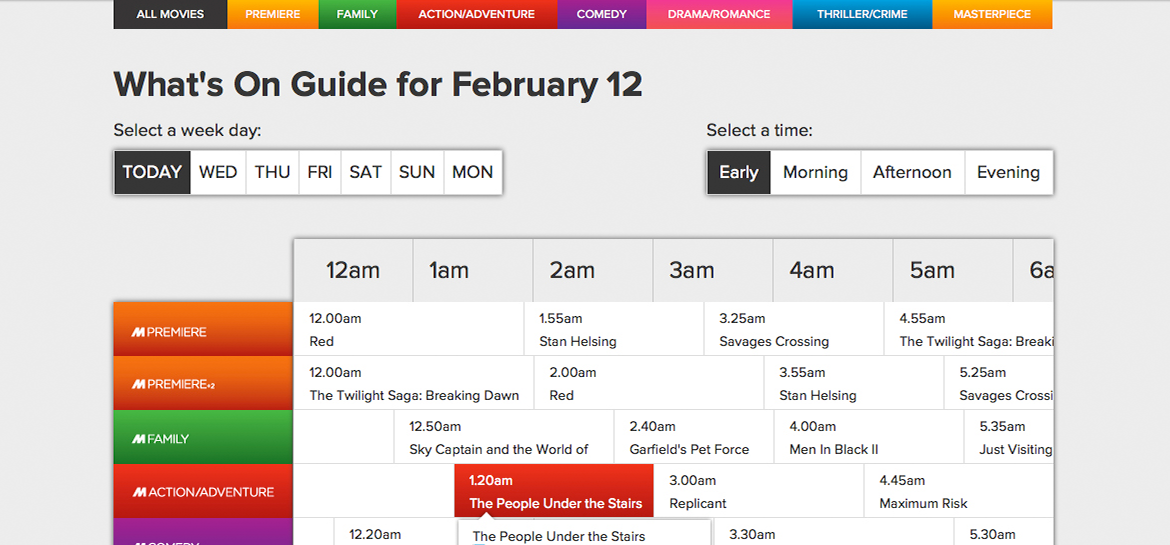The height and width of the screenshot is (545, 1170).
Task: Click the 2am time column header
Action: click(593, 270)
